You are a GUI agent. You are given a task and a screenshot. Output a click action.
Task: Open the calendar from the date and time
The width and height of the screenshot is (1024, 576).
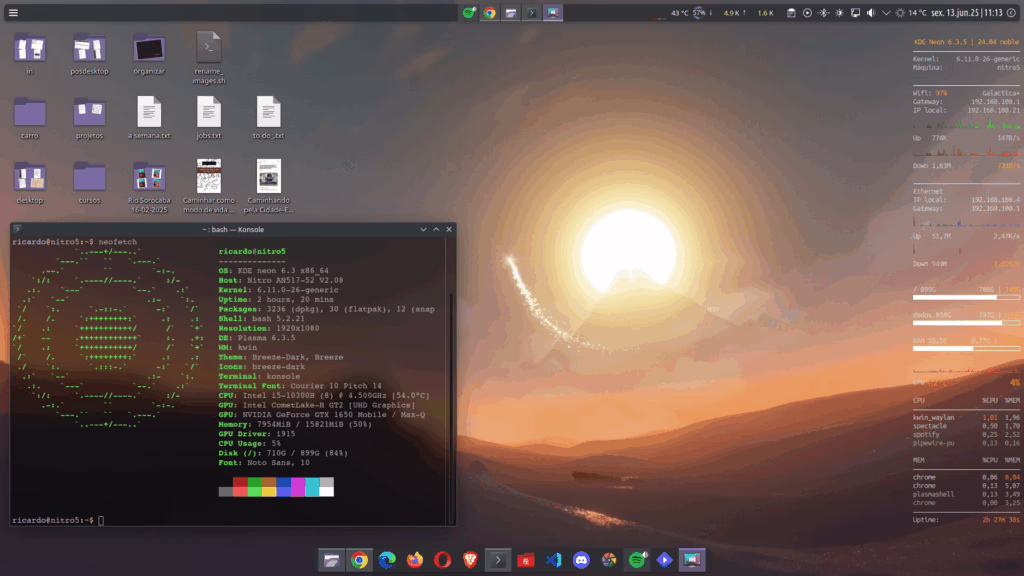[x=967, y=12]
